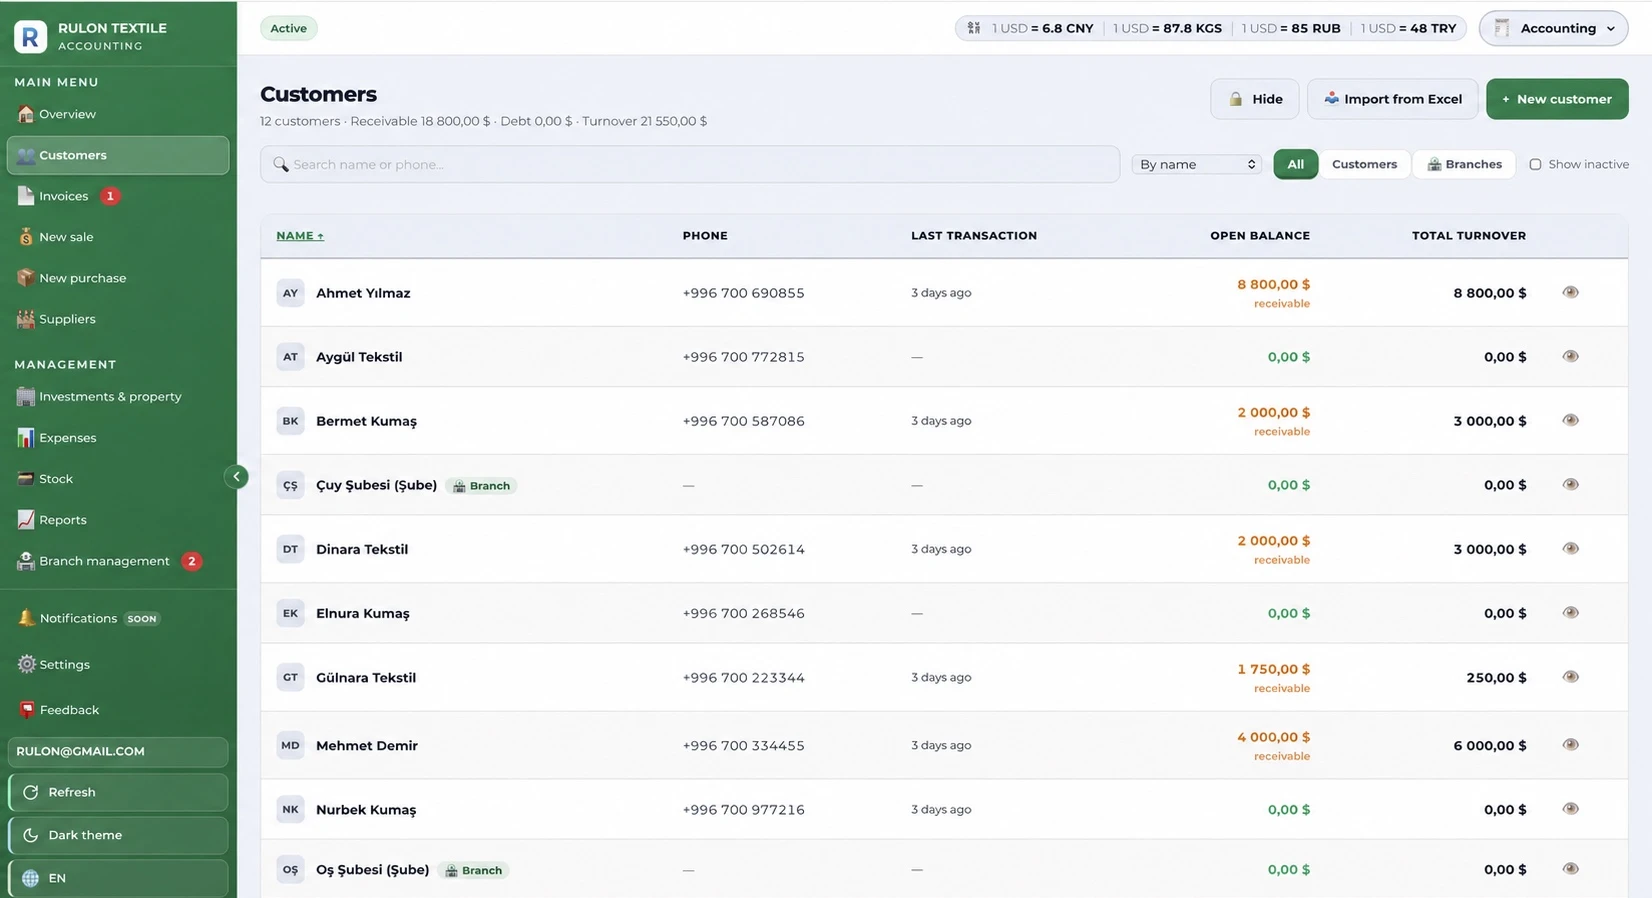This screenshot has height=898, width=1652.
Task: Open the EN language selector
Action: pyautogui.click(x=118, y=878)
